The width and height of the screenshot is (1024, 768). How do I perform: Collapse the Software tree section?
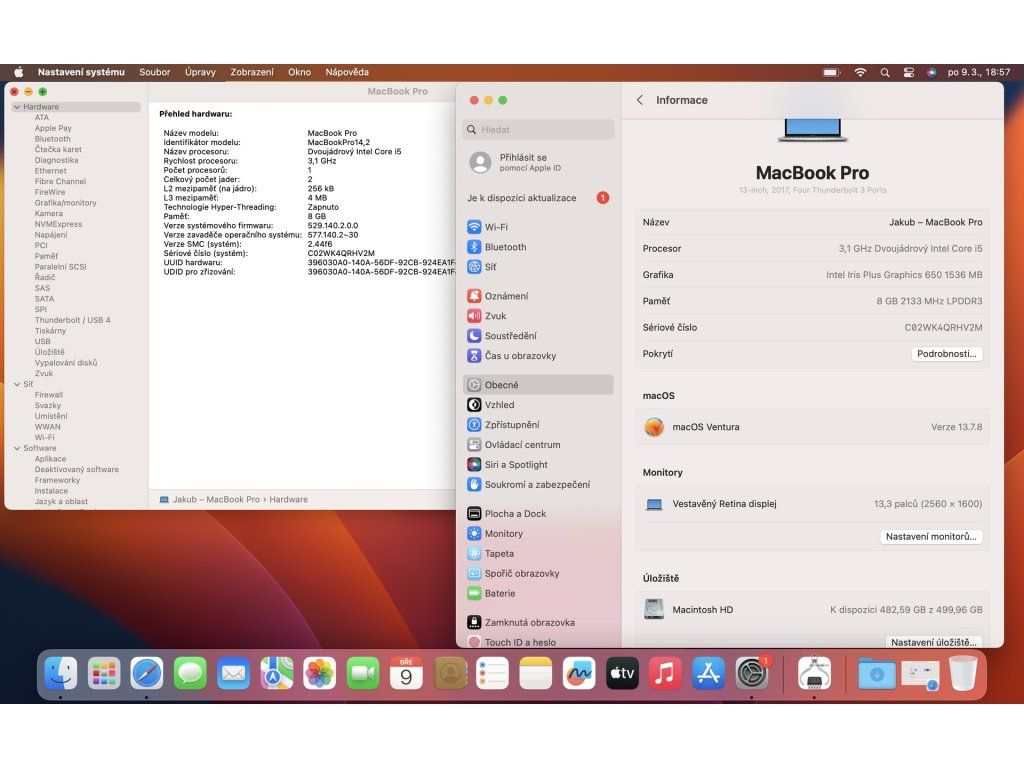(x=17, y=448)
